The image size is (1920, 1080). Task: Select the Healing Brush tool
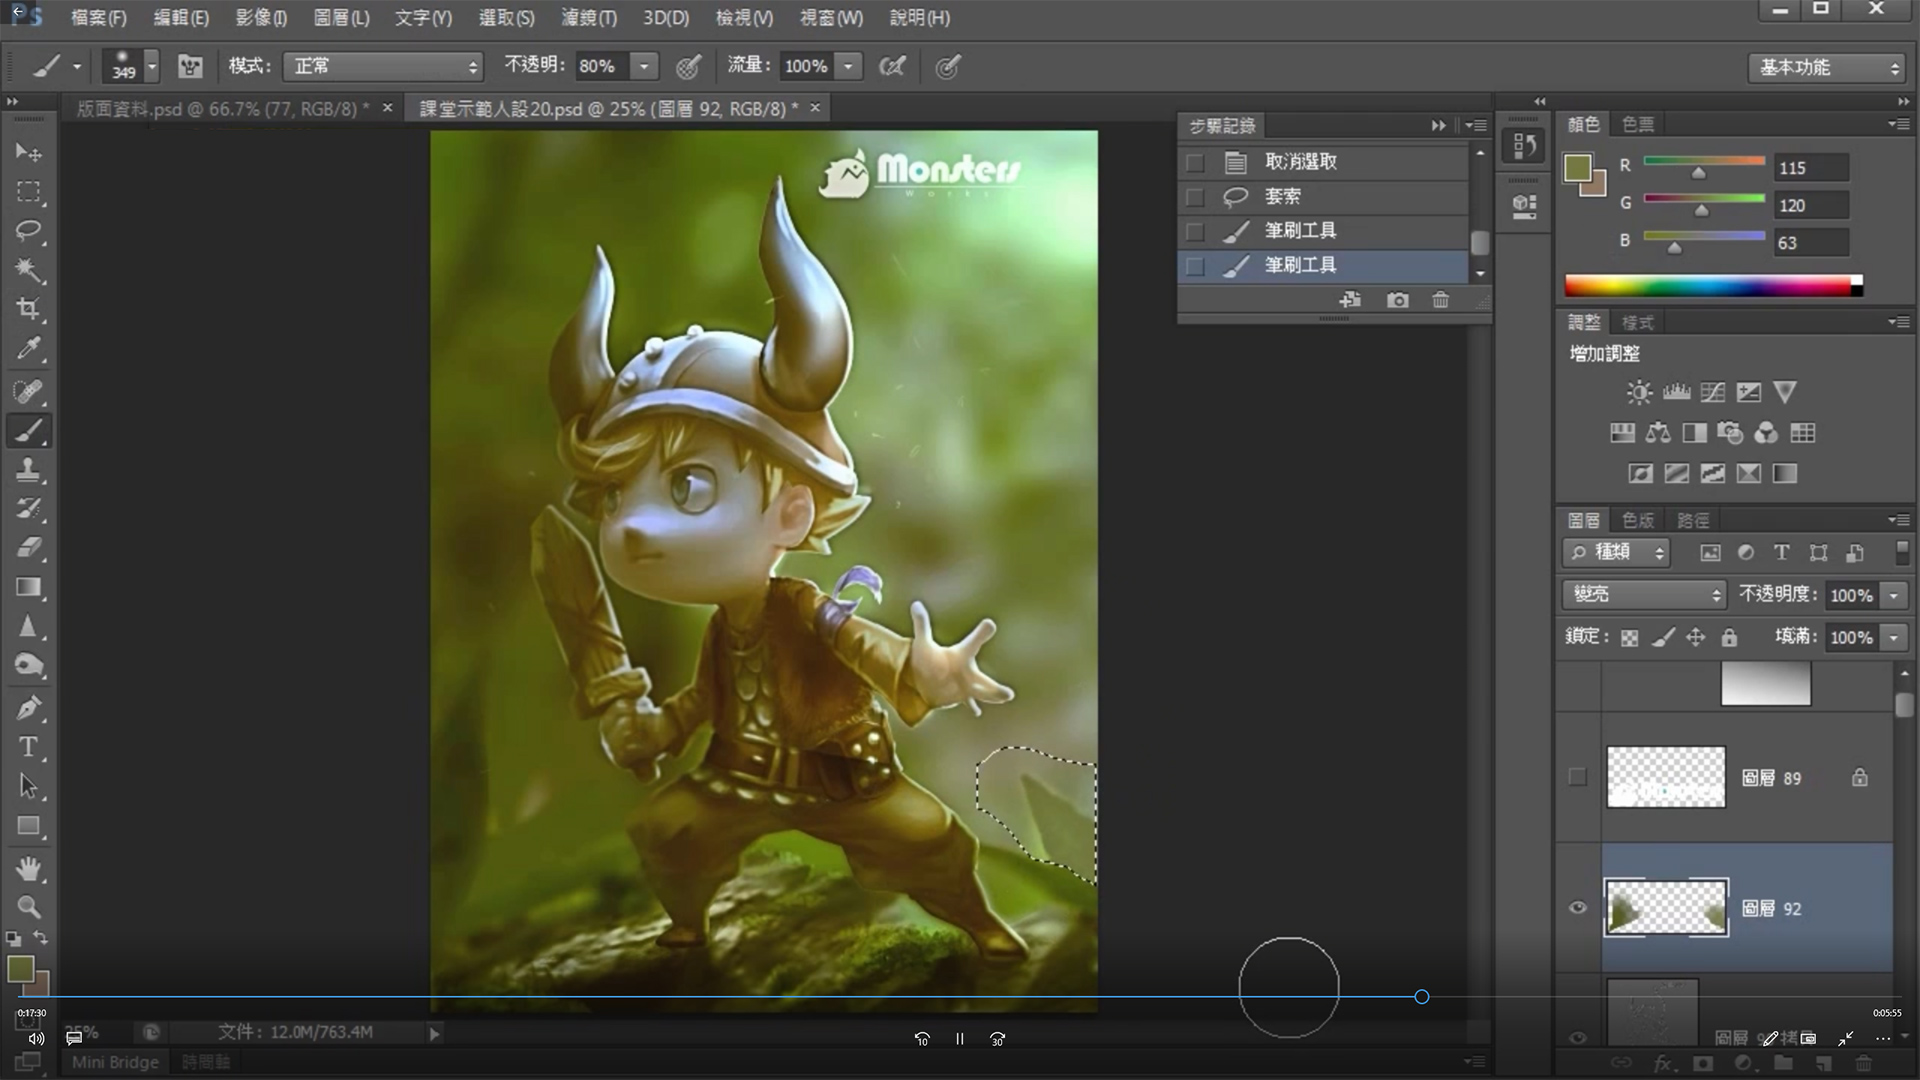click(28, 391)
